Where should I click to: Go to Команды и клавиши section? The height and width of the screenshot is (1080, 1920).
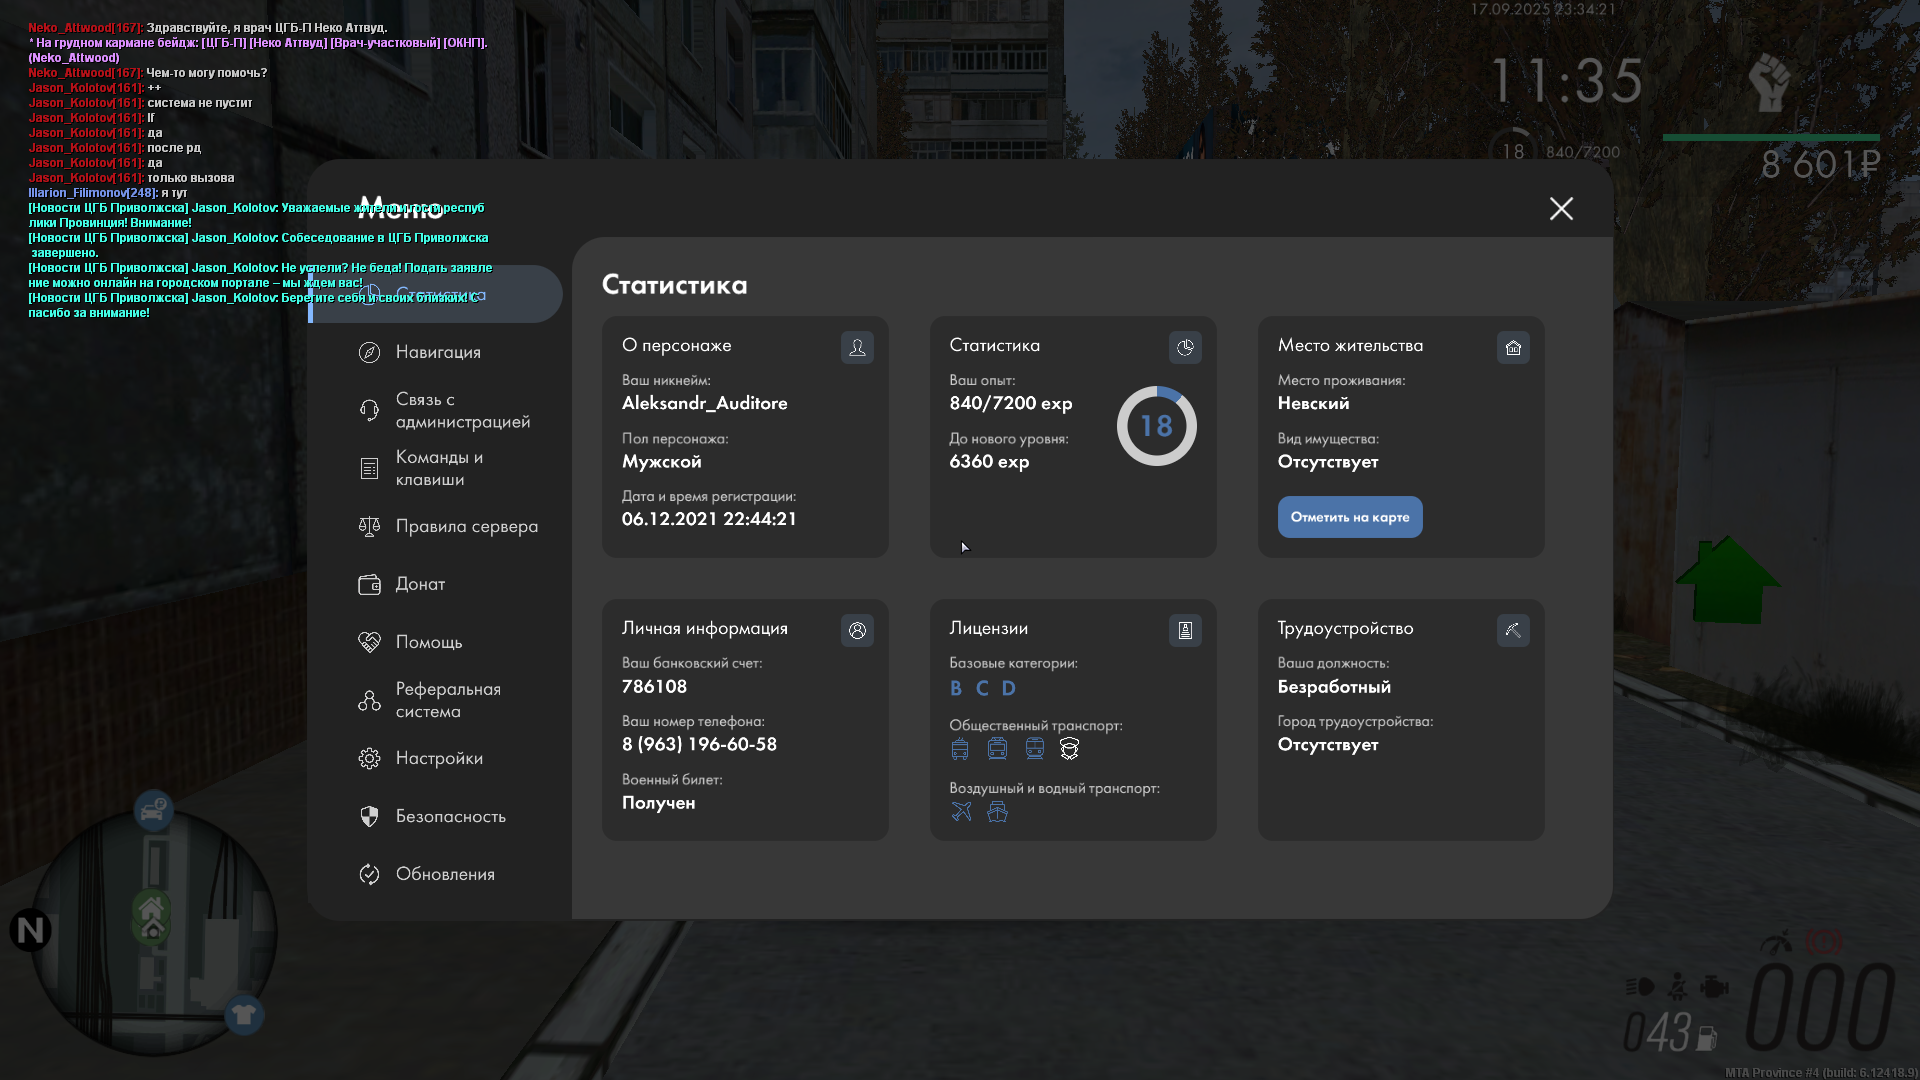(x=437, y=468)
